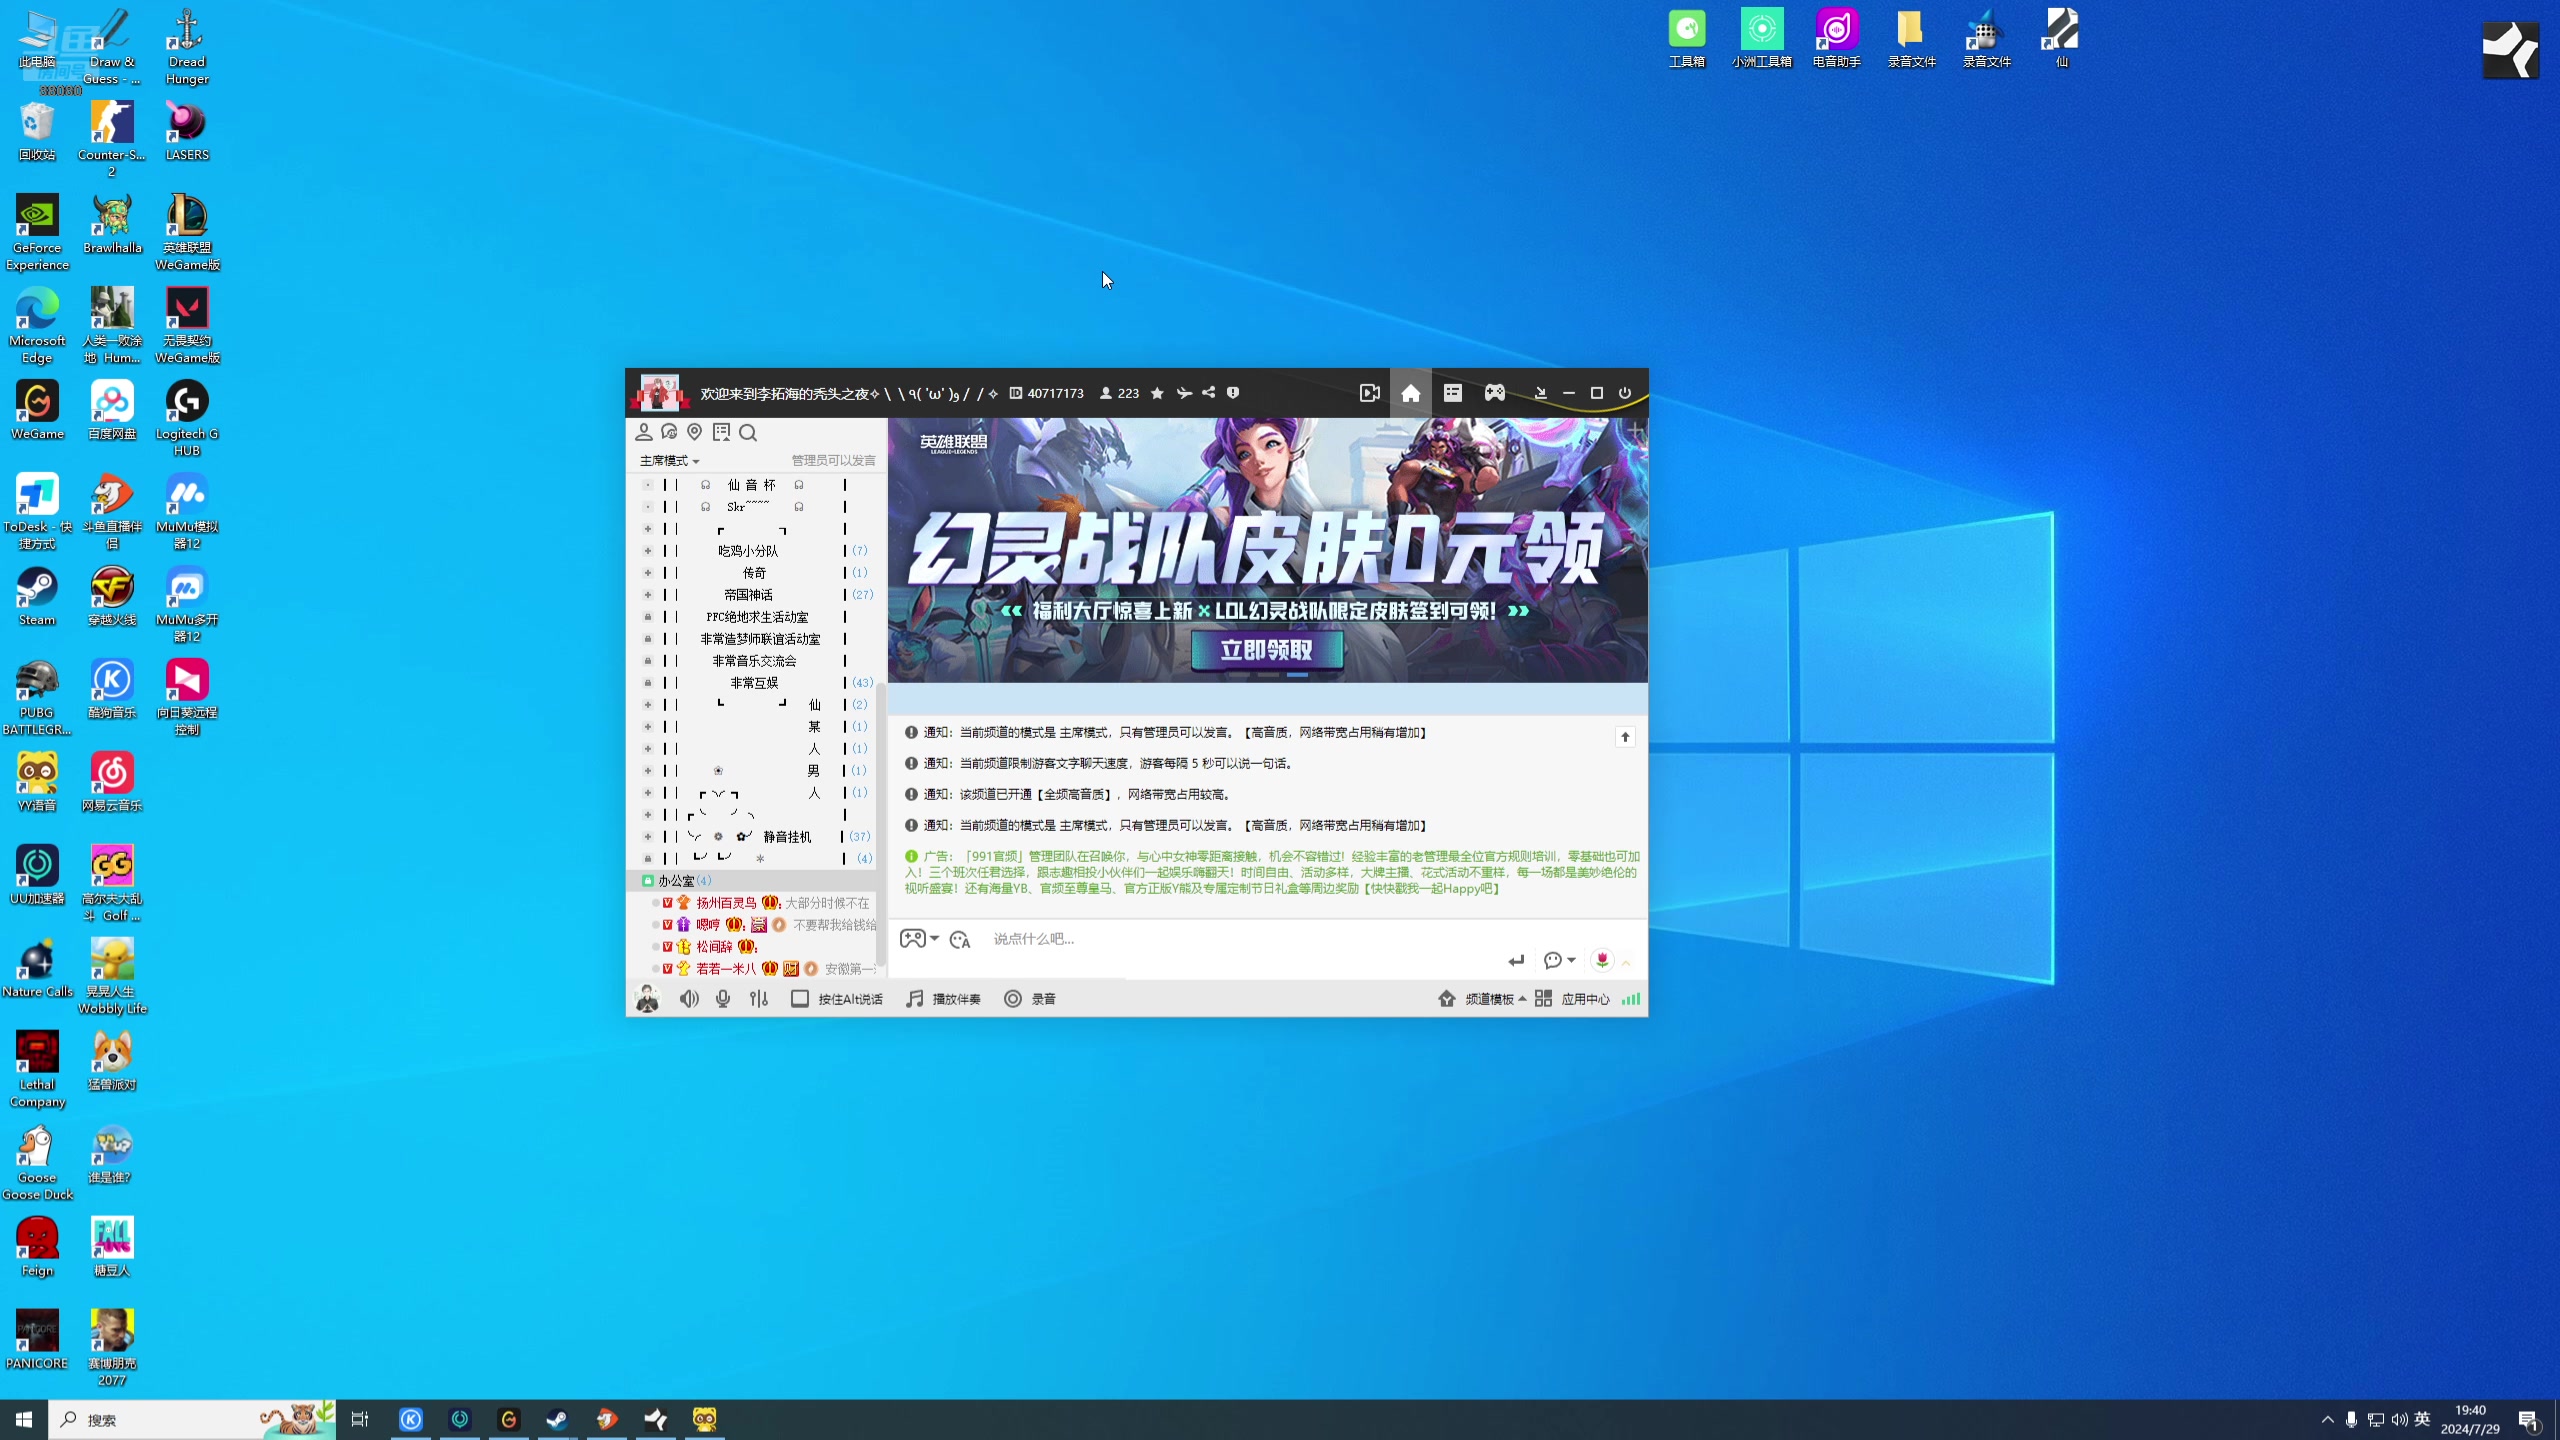2560x1440 pixels.
Task: Collapse the 仙 音 杯 channel row
Action: coord(648,485)
